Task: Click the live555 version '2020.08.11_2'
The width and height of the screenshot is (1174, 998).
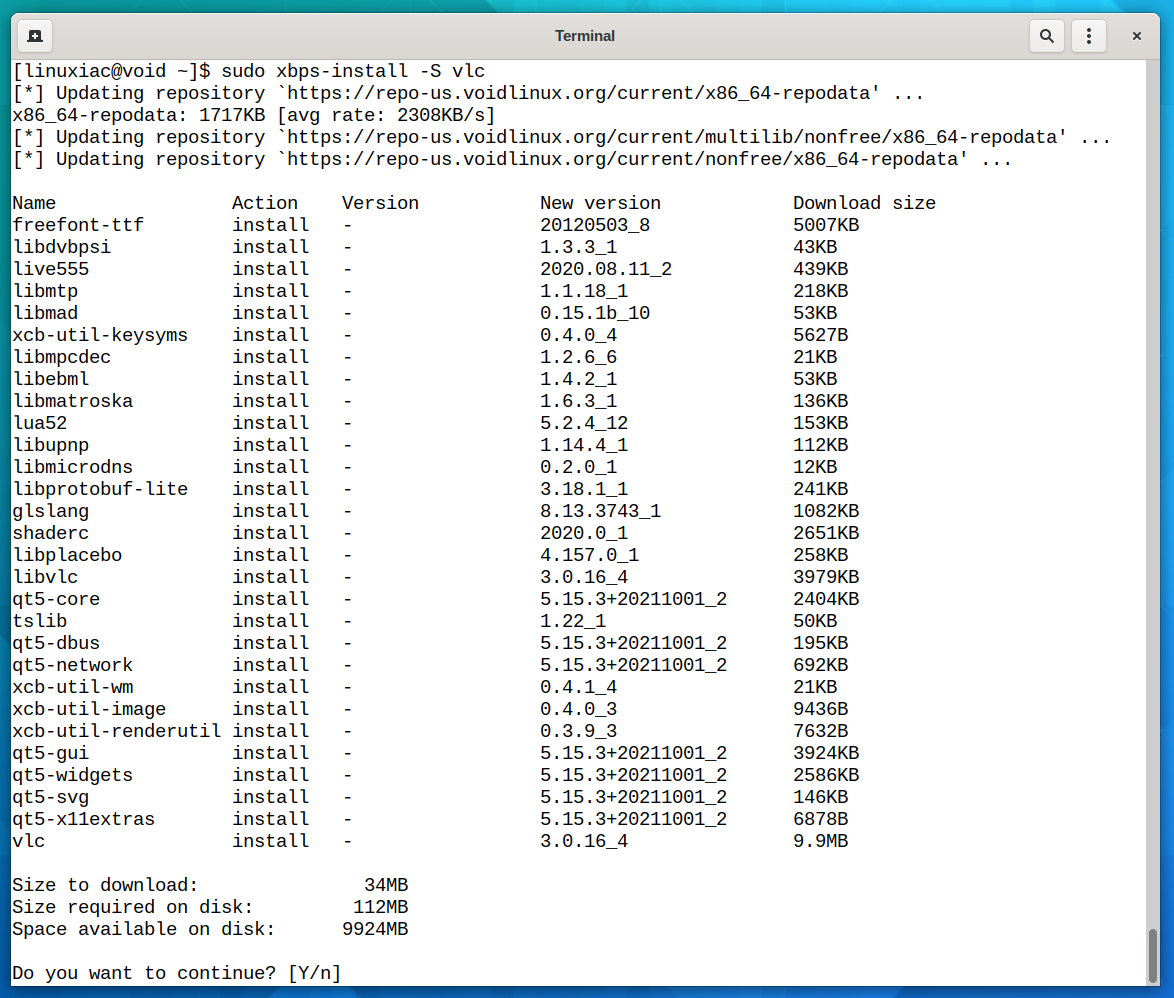Action: (606, 269)
